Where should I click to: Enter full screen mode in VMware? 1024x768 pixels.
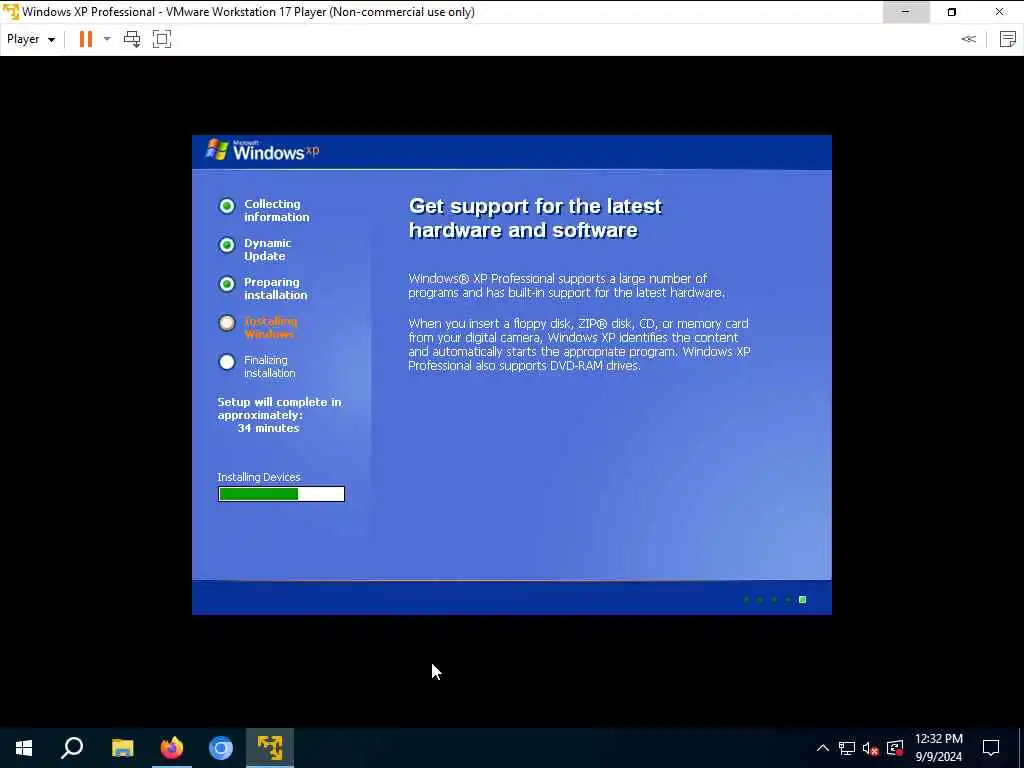pyautogui.click(x=162, y=39)
